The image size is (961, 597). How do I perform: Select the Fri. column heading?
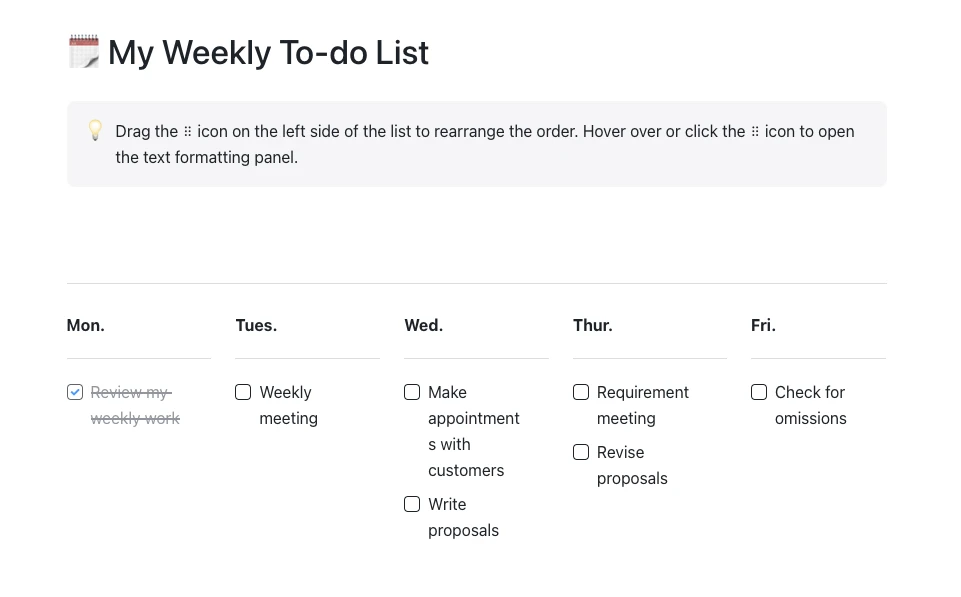click(x=764, y=325)
